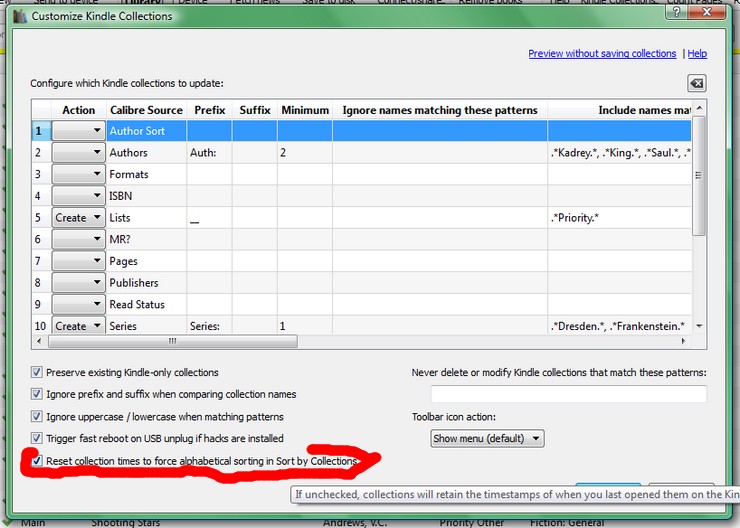Click the question mark help button in the title bar

click(676, 12)
